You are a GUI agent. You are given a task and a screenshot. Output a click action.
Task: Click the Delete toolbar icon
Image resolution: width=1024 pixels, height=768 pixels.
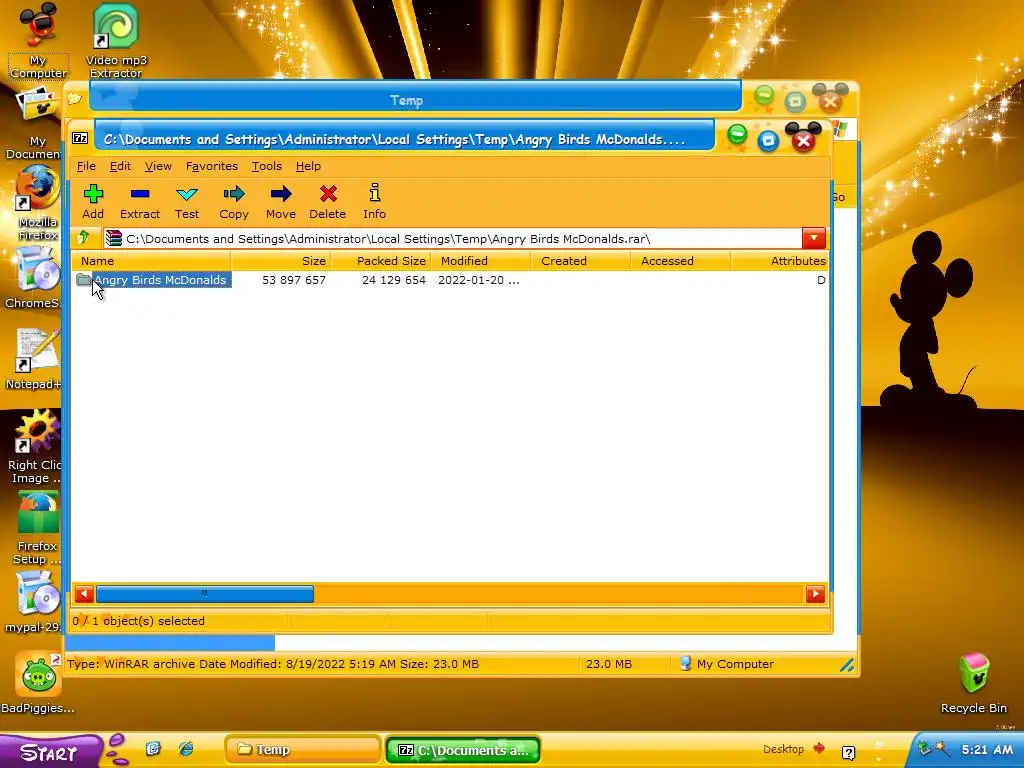pyautogui.click(x=328, y=201)
